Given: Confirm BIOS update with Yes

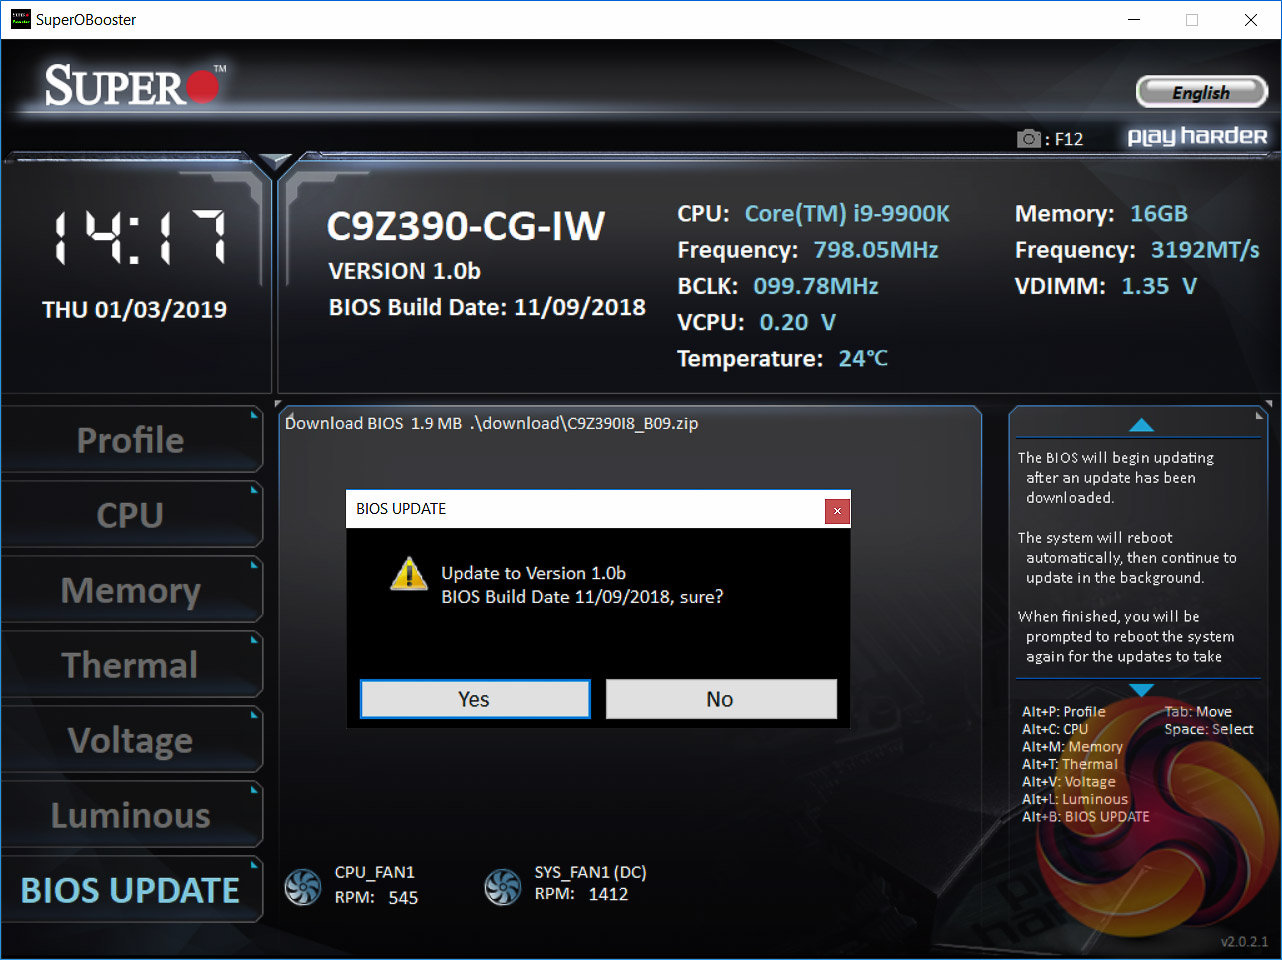Looking at the screenshot, I should (475, 699).
